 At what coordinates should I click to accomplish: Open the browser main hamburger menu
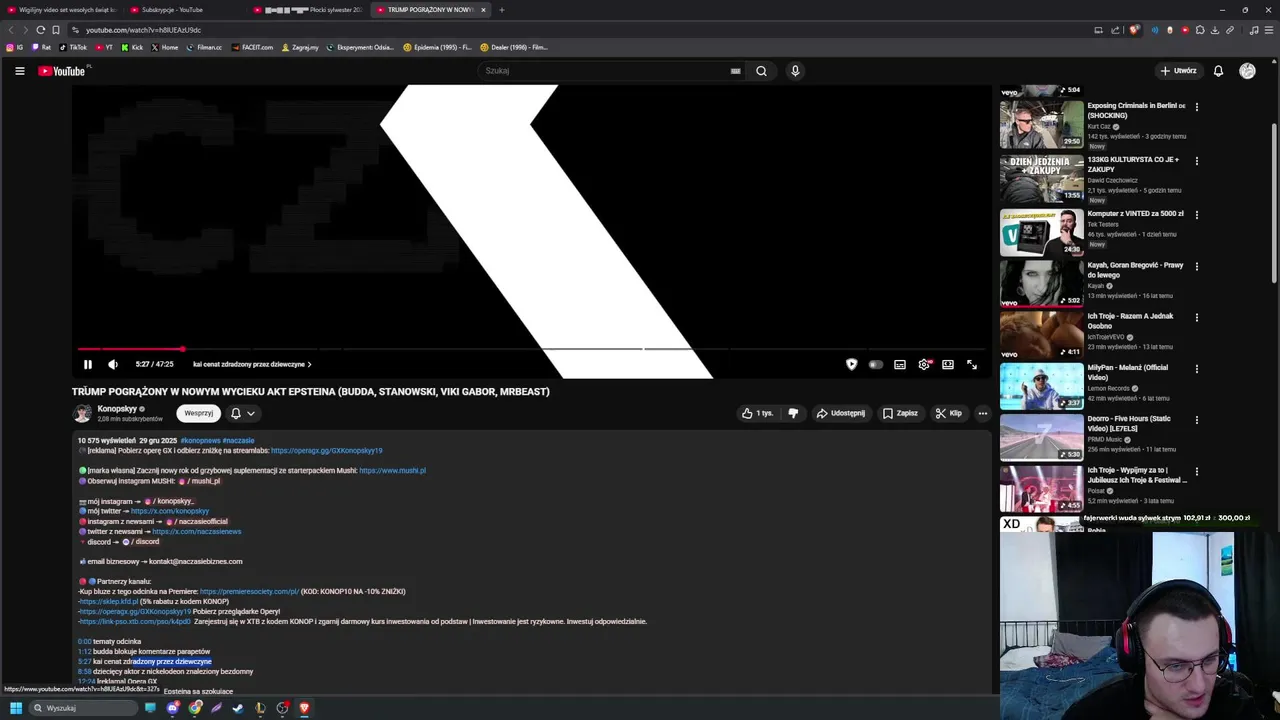(1269, 30)
